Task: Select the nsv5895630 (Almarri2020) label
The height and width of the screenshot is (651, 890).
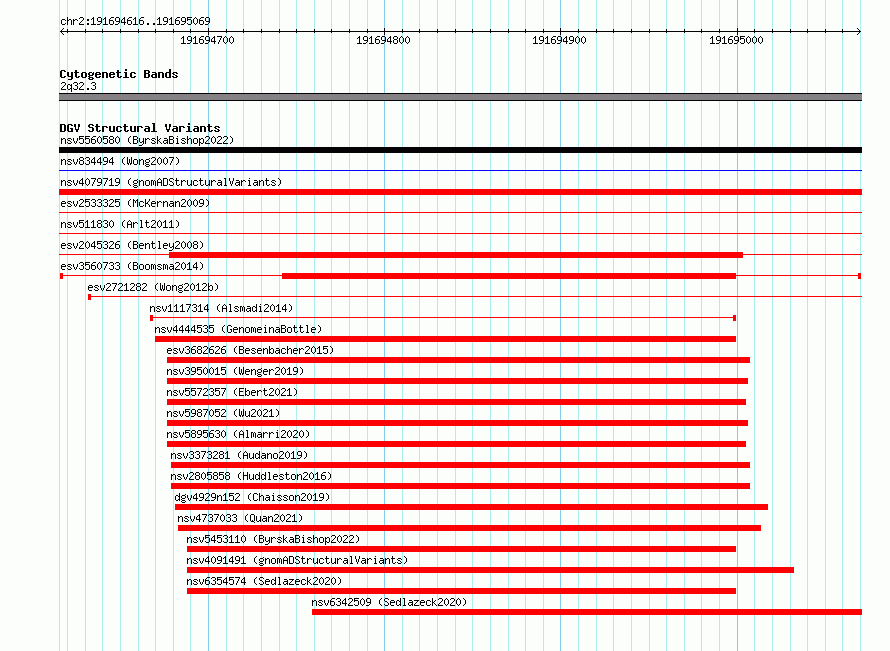Action: click(x=238, y=434)
